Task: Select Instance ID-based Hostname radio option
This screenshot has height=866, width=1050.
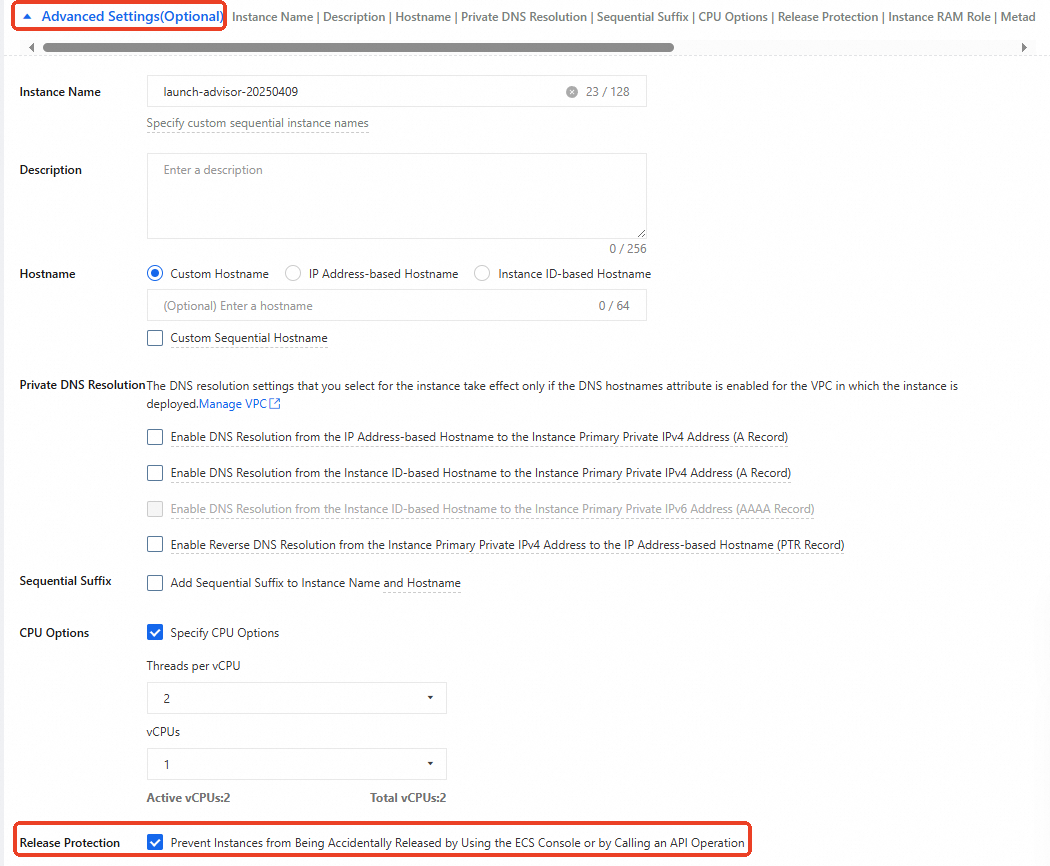Action: pyautogui.click(x=482, y=273)
